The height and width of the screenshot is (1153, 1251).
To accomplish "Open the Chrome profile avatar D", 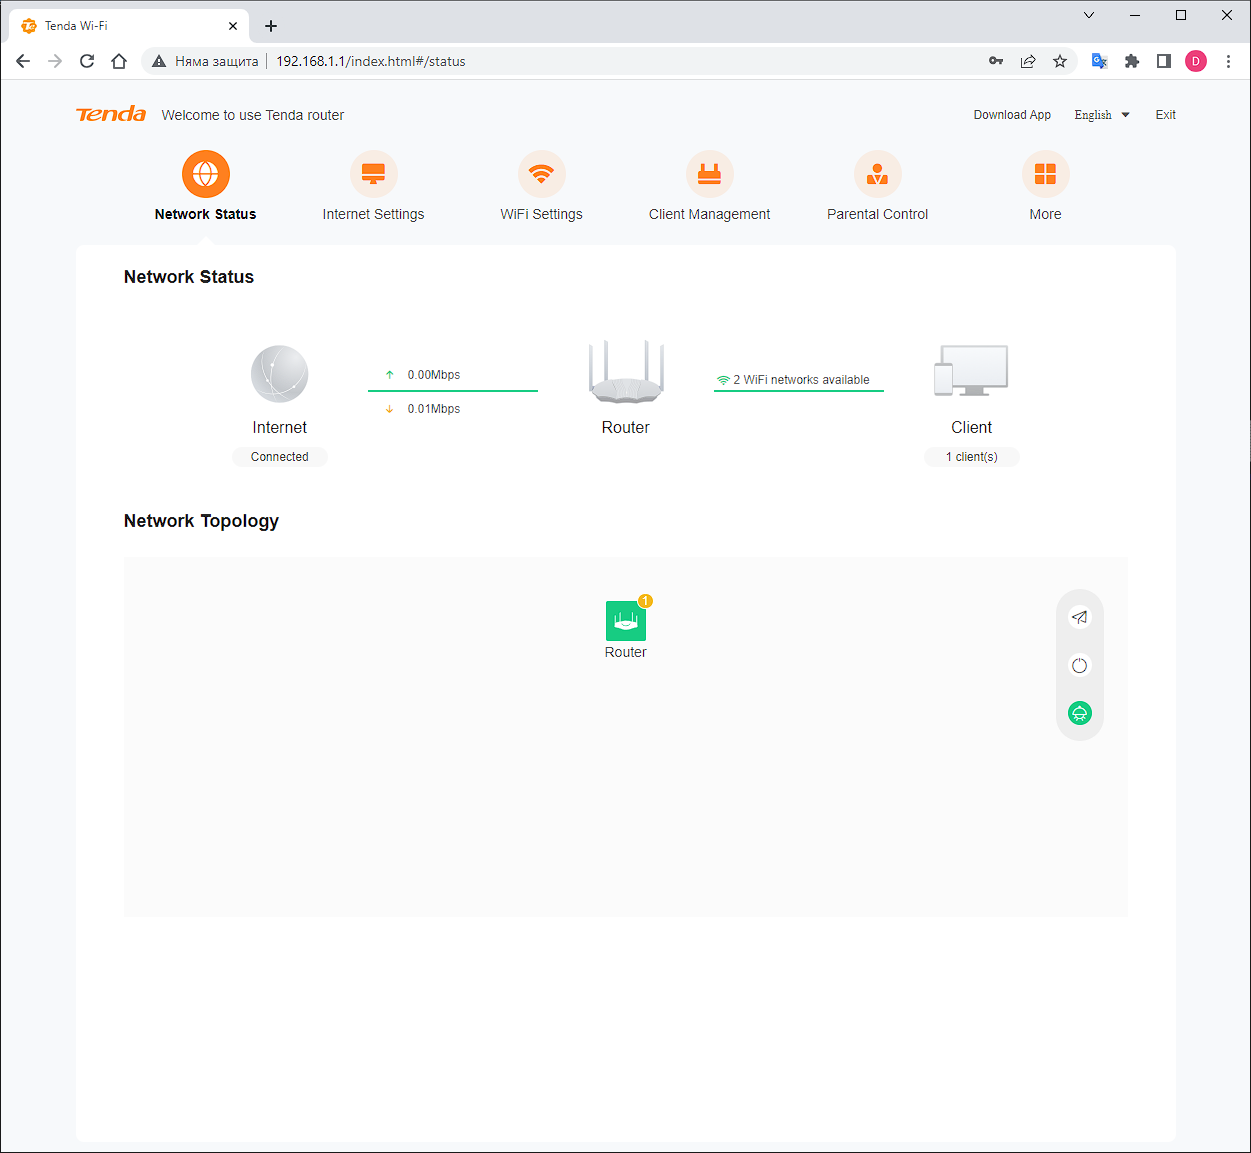I will [x=1196, y=61].
